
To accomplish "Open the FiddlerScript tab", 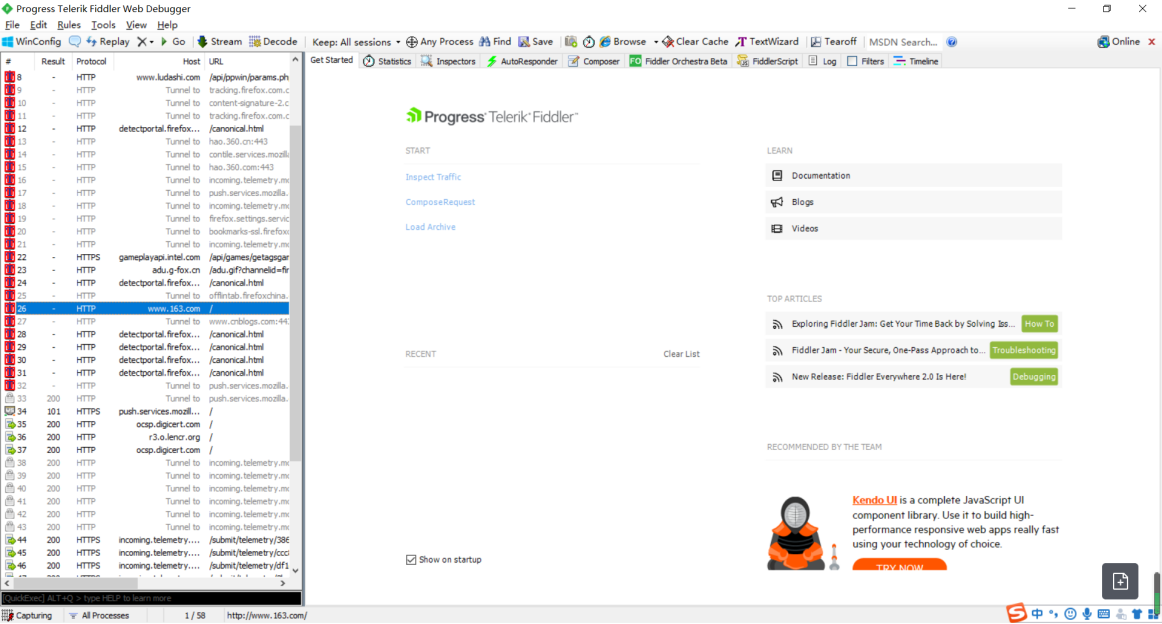I will 767,62.
